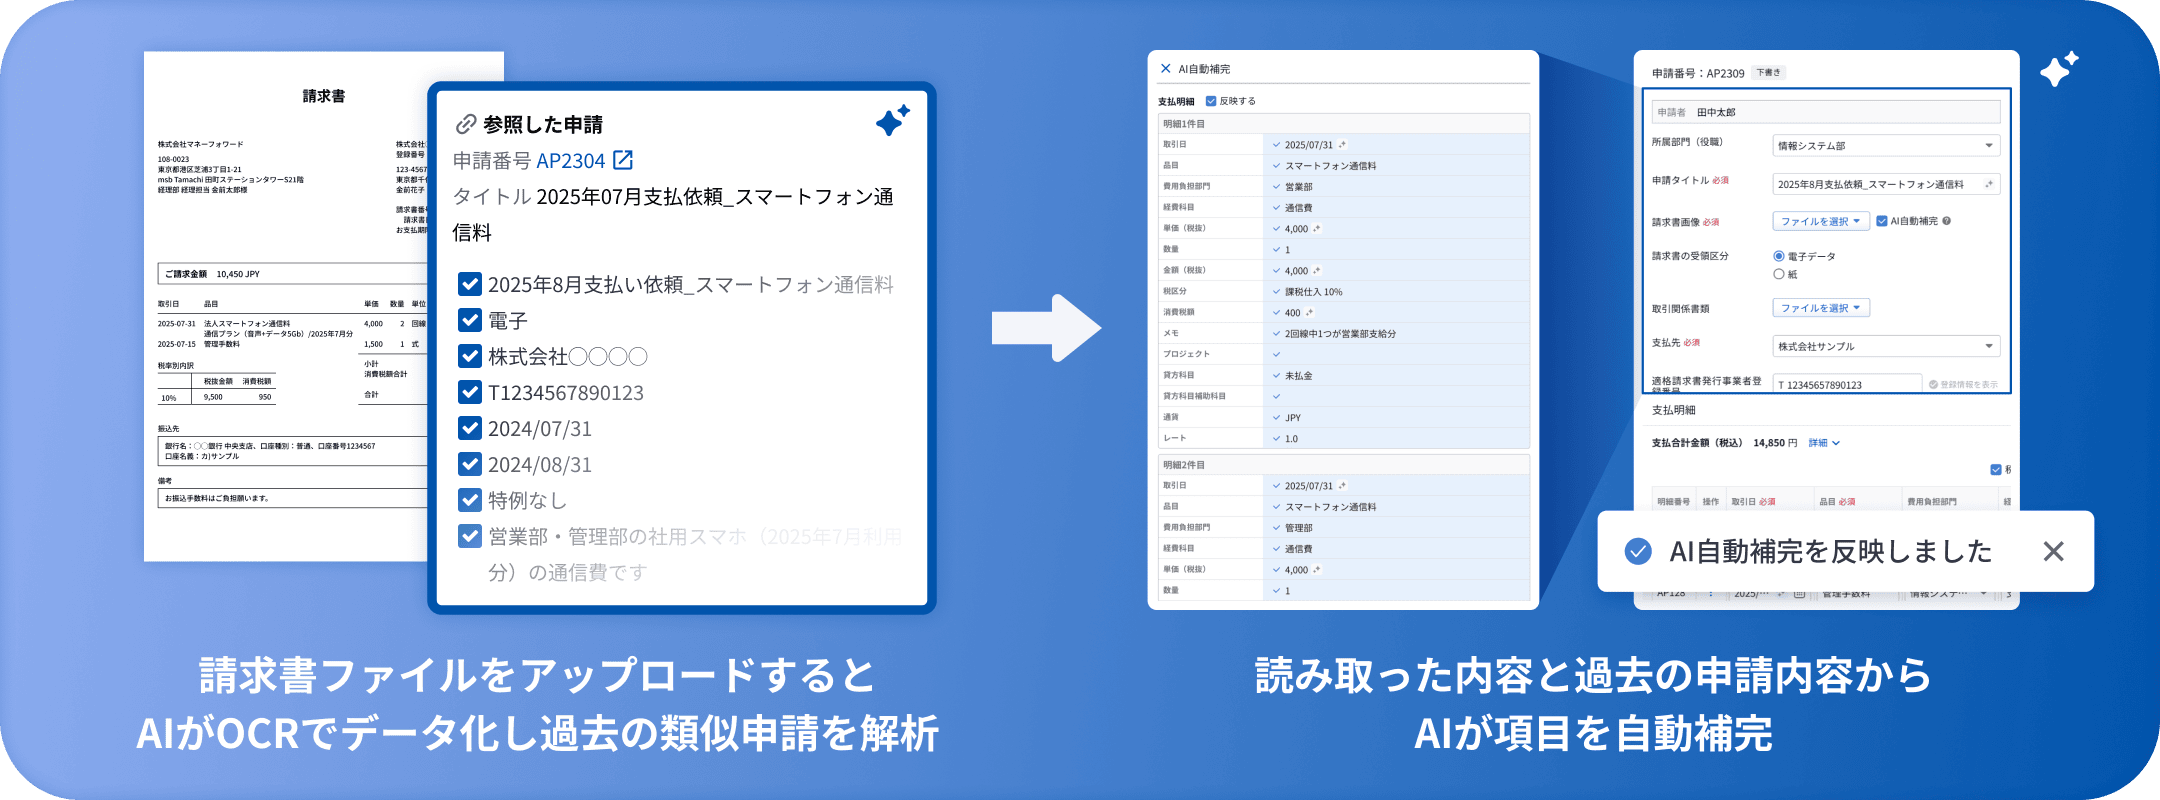Click sparkle icon in 申請タイトル field
The image size is (2160, 800).
[1988, 184]
